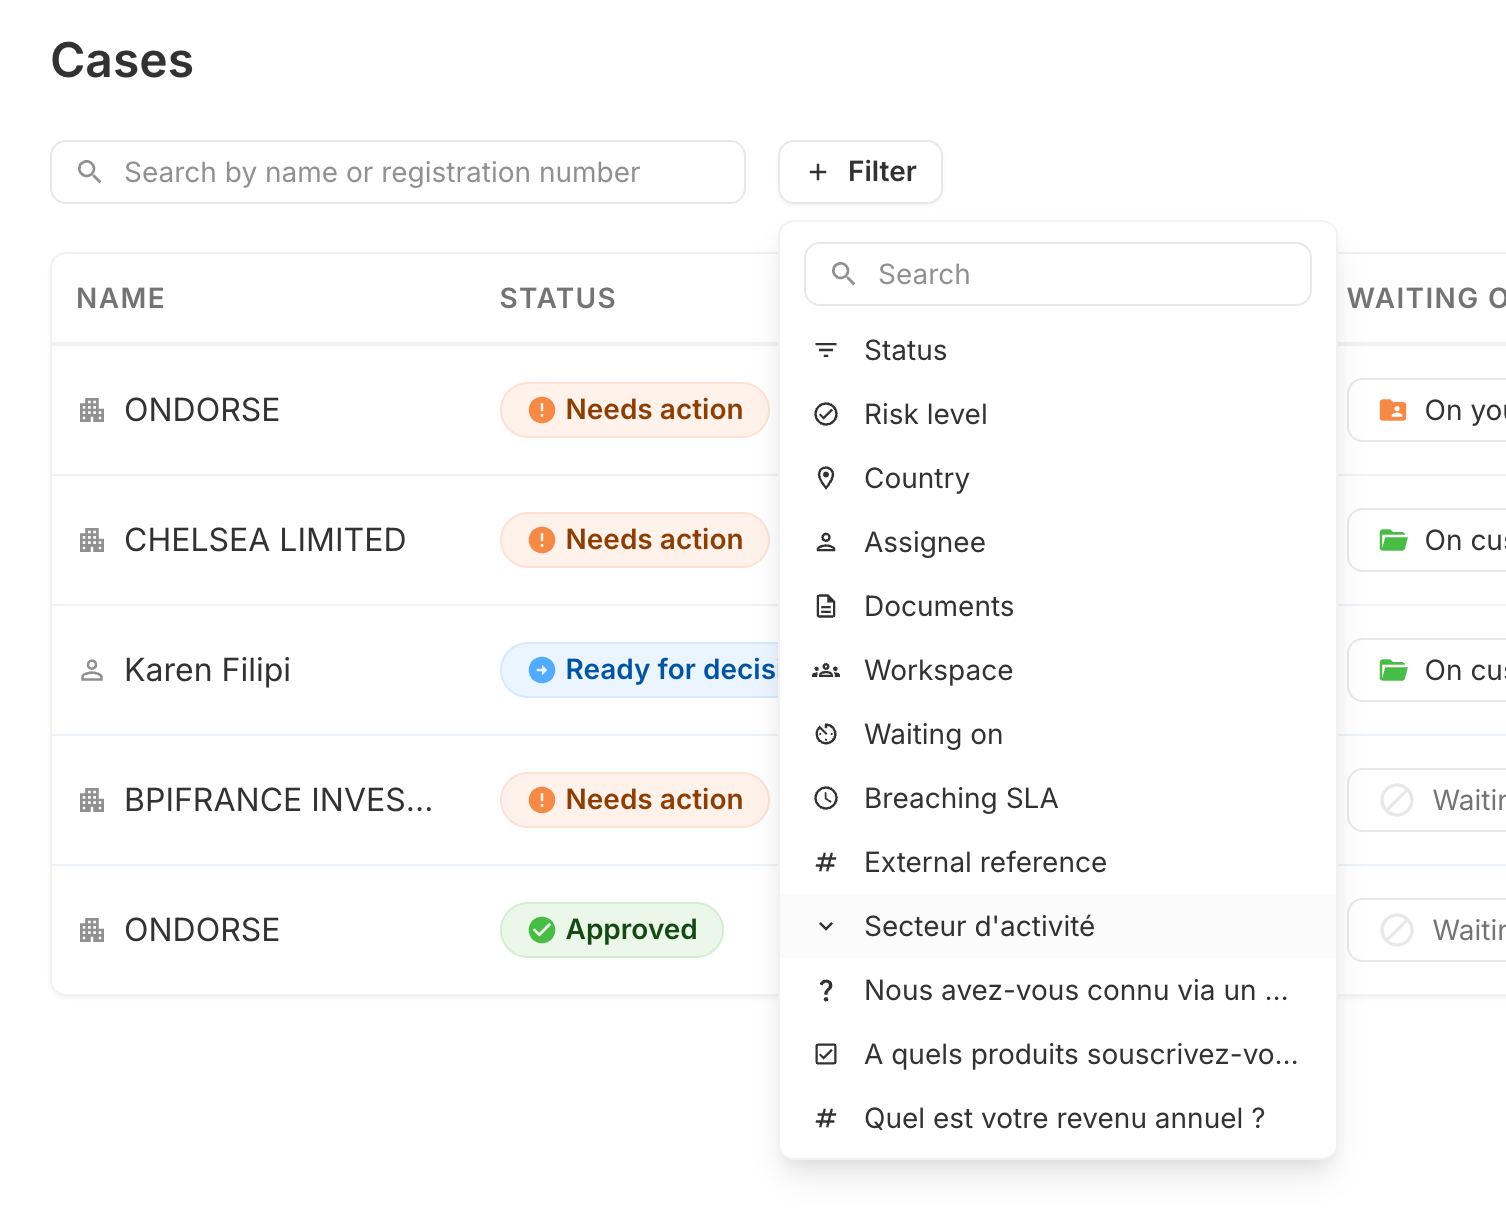1506x1208 pixels.
Task: Click the document icon beside Documents
Action: (x=826, y=606)
